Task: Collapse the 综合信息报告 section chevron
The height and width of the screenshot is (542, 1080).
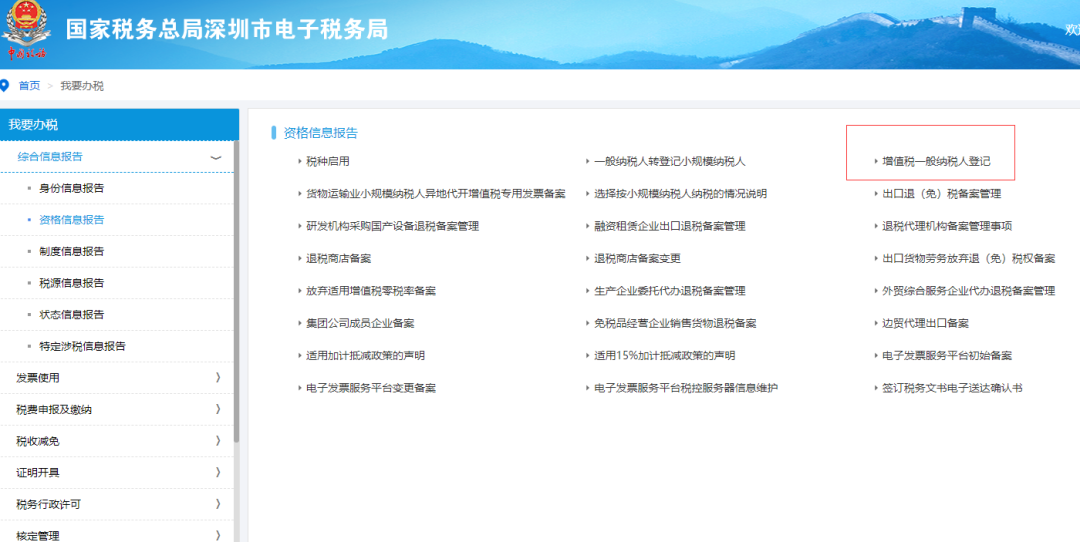Action: click(216, 157)
